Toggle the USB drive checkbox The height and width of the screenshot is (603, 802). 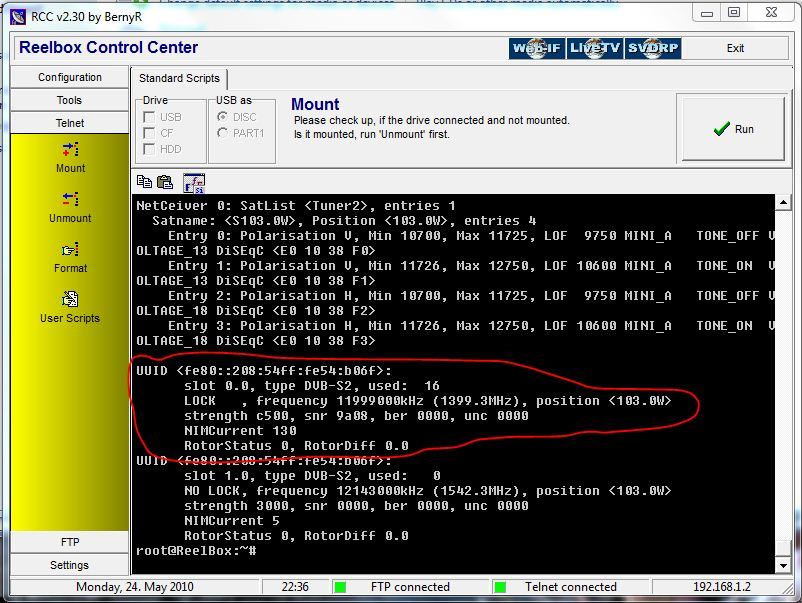pyautogui.click(x=149, y=117)
